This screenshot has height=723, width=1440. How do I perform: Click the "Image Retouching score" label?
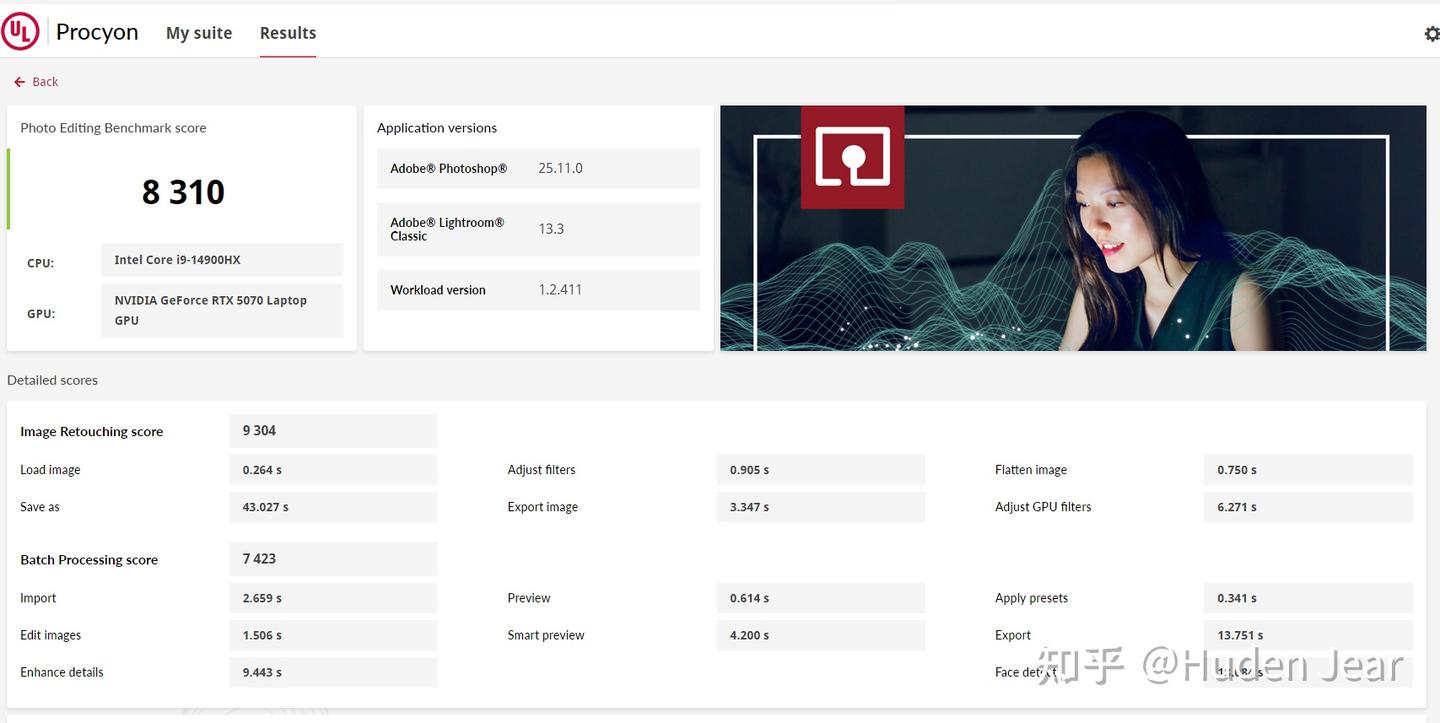(91, 432)
